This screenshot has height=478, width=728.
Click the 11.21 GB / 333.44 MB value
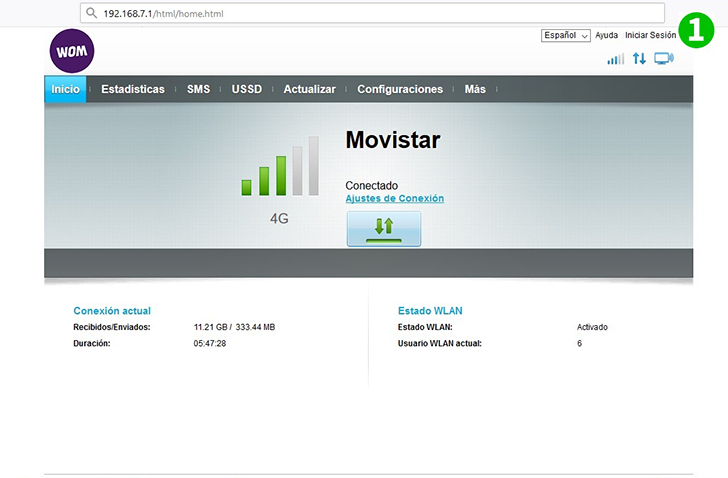pyautogui.click(x=234, y=327)
